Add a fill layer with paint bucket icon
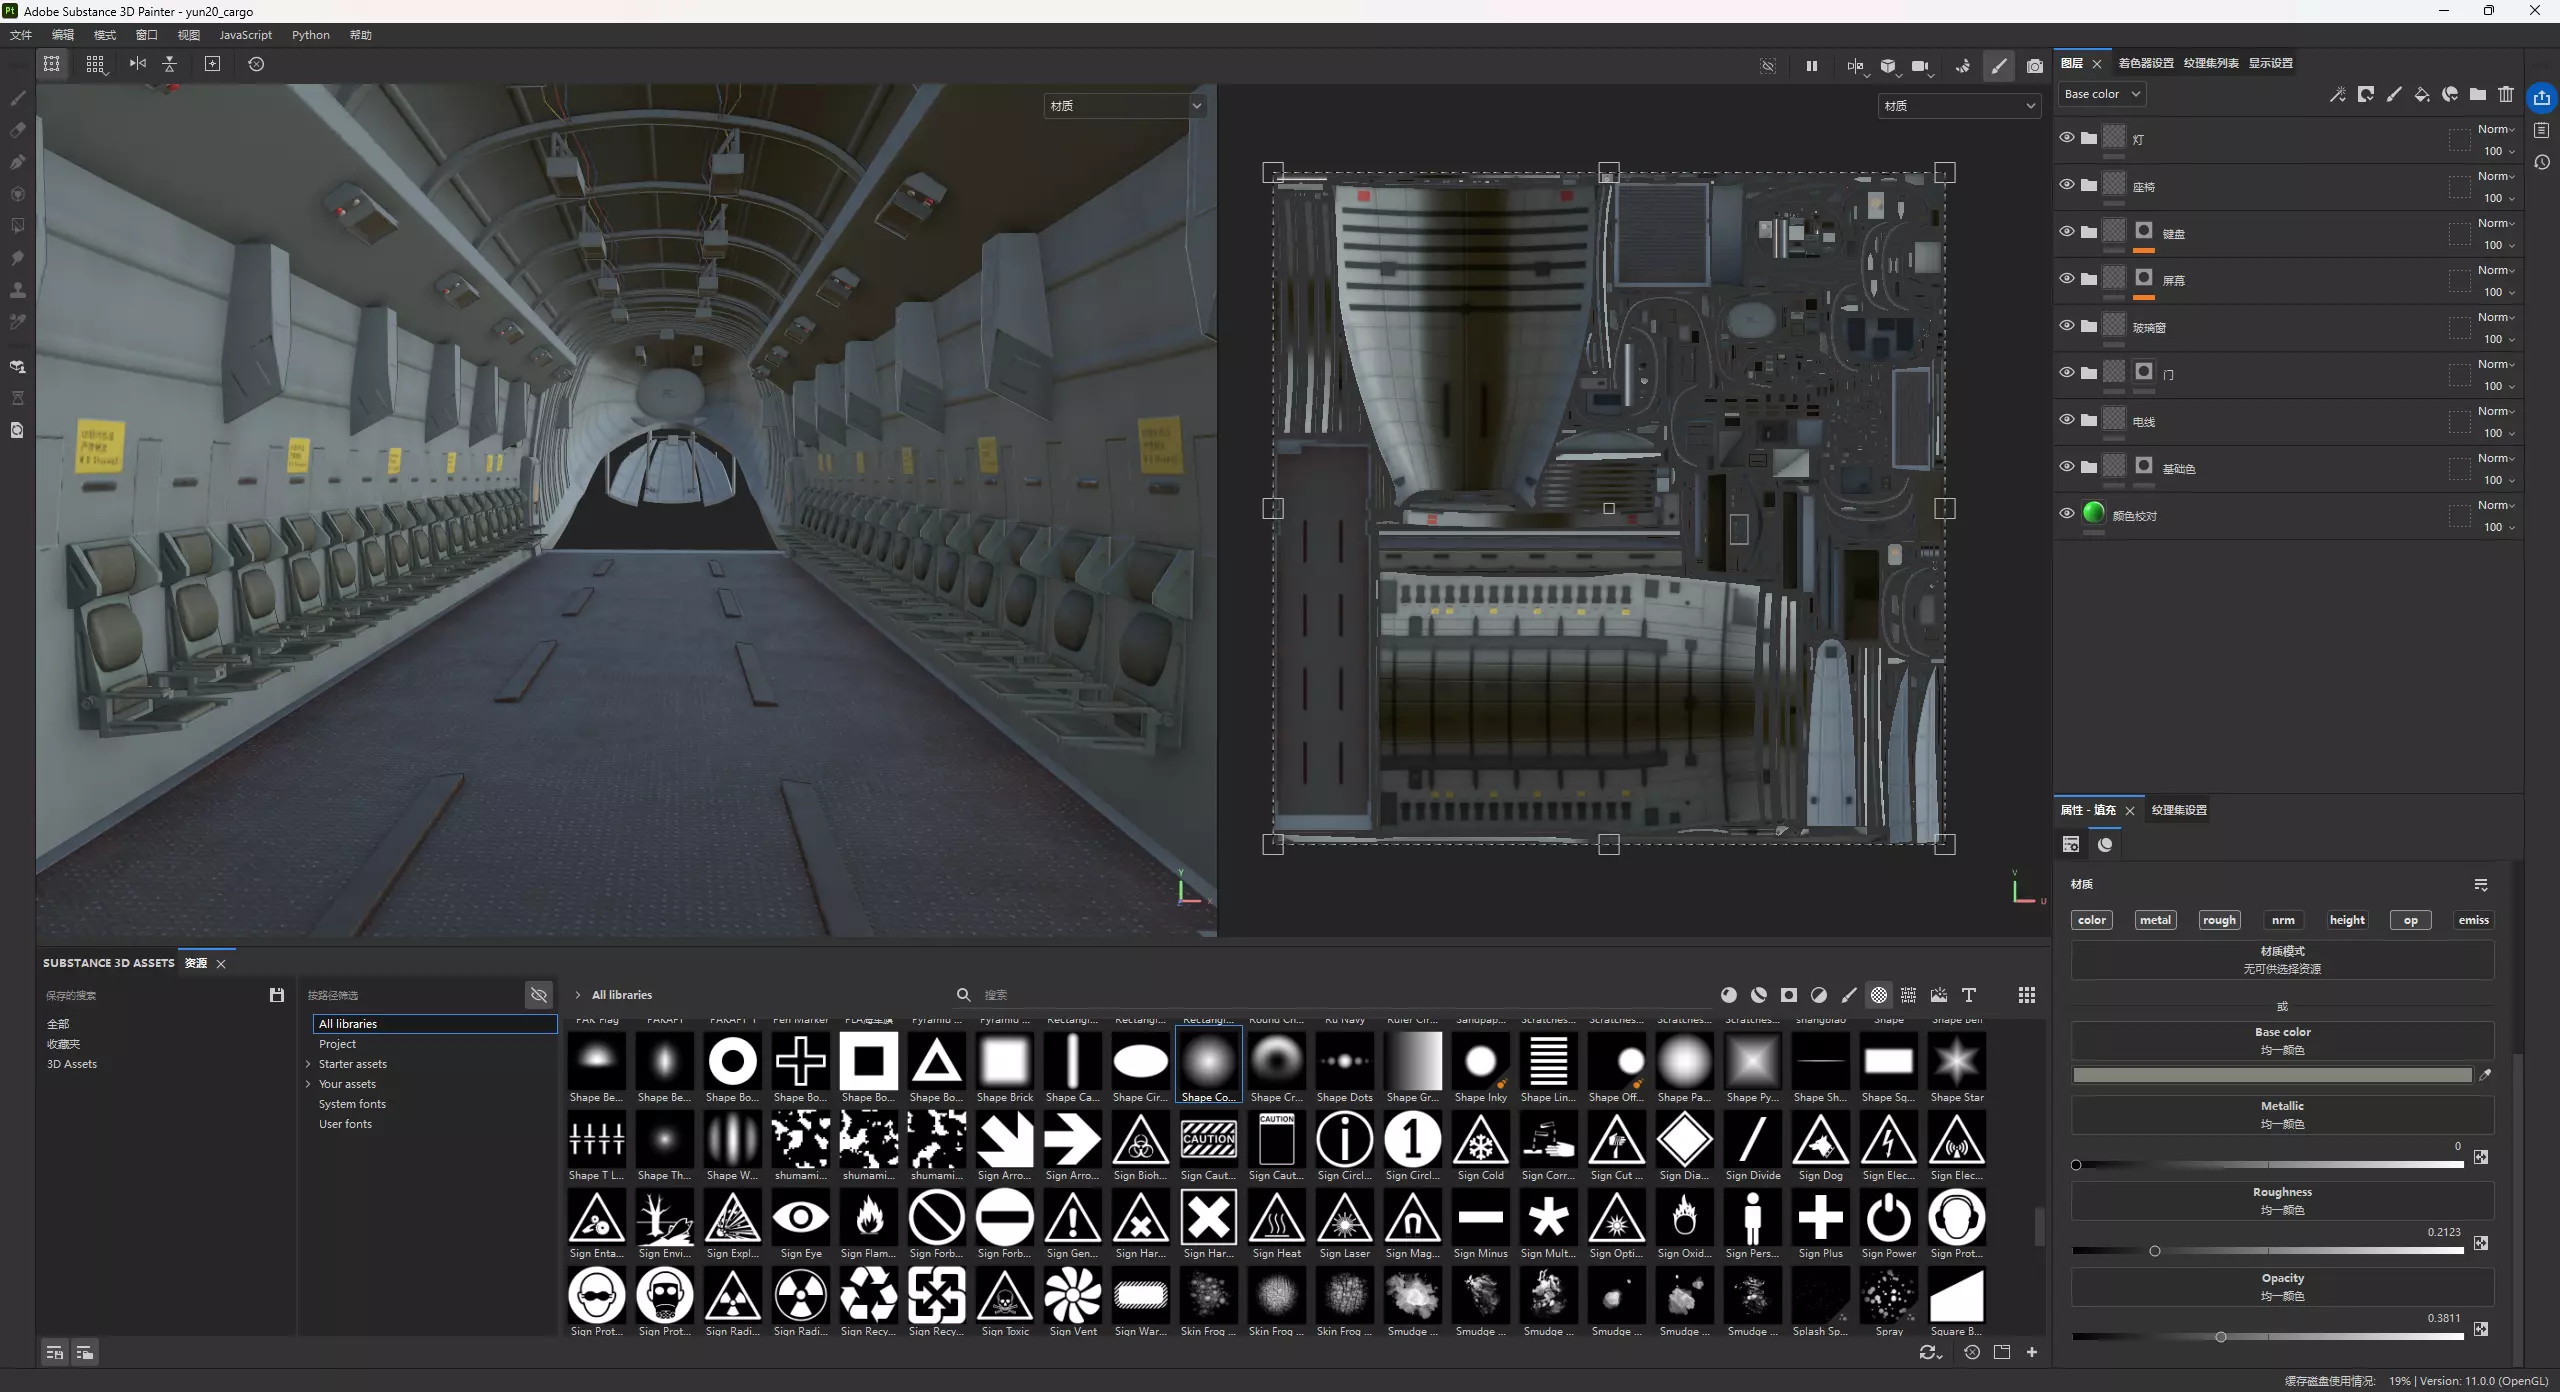2560x1392 pixels. coord(2421,94)
